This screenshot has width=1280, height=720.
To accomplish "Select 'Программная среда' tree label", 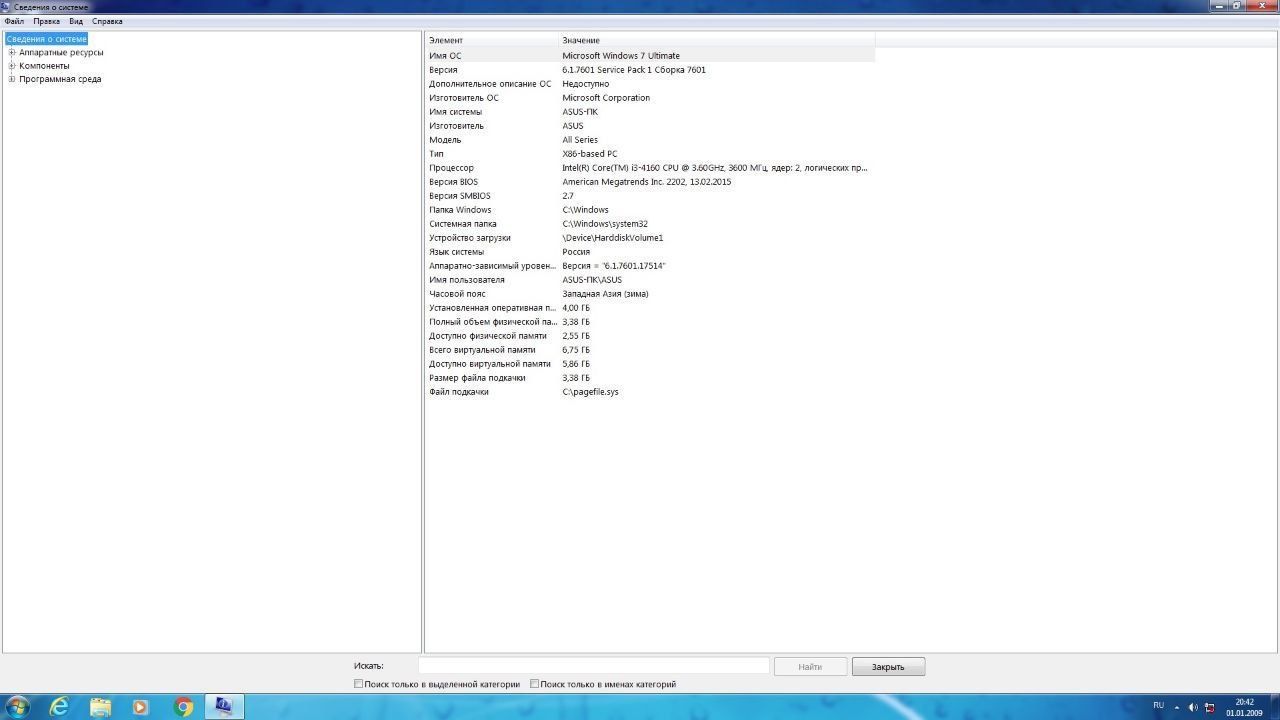I will click(60, 79).
